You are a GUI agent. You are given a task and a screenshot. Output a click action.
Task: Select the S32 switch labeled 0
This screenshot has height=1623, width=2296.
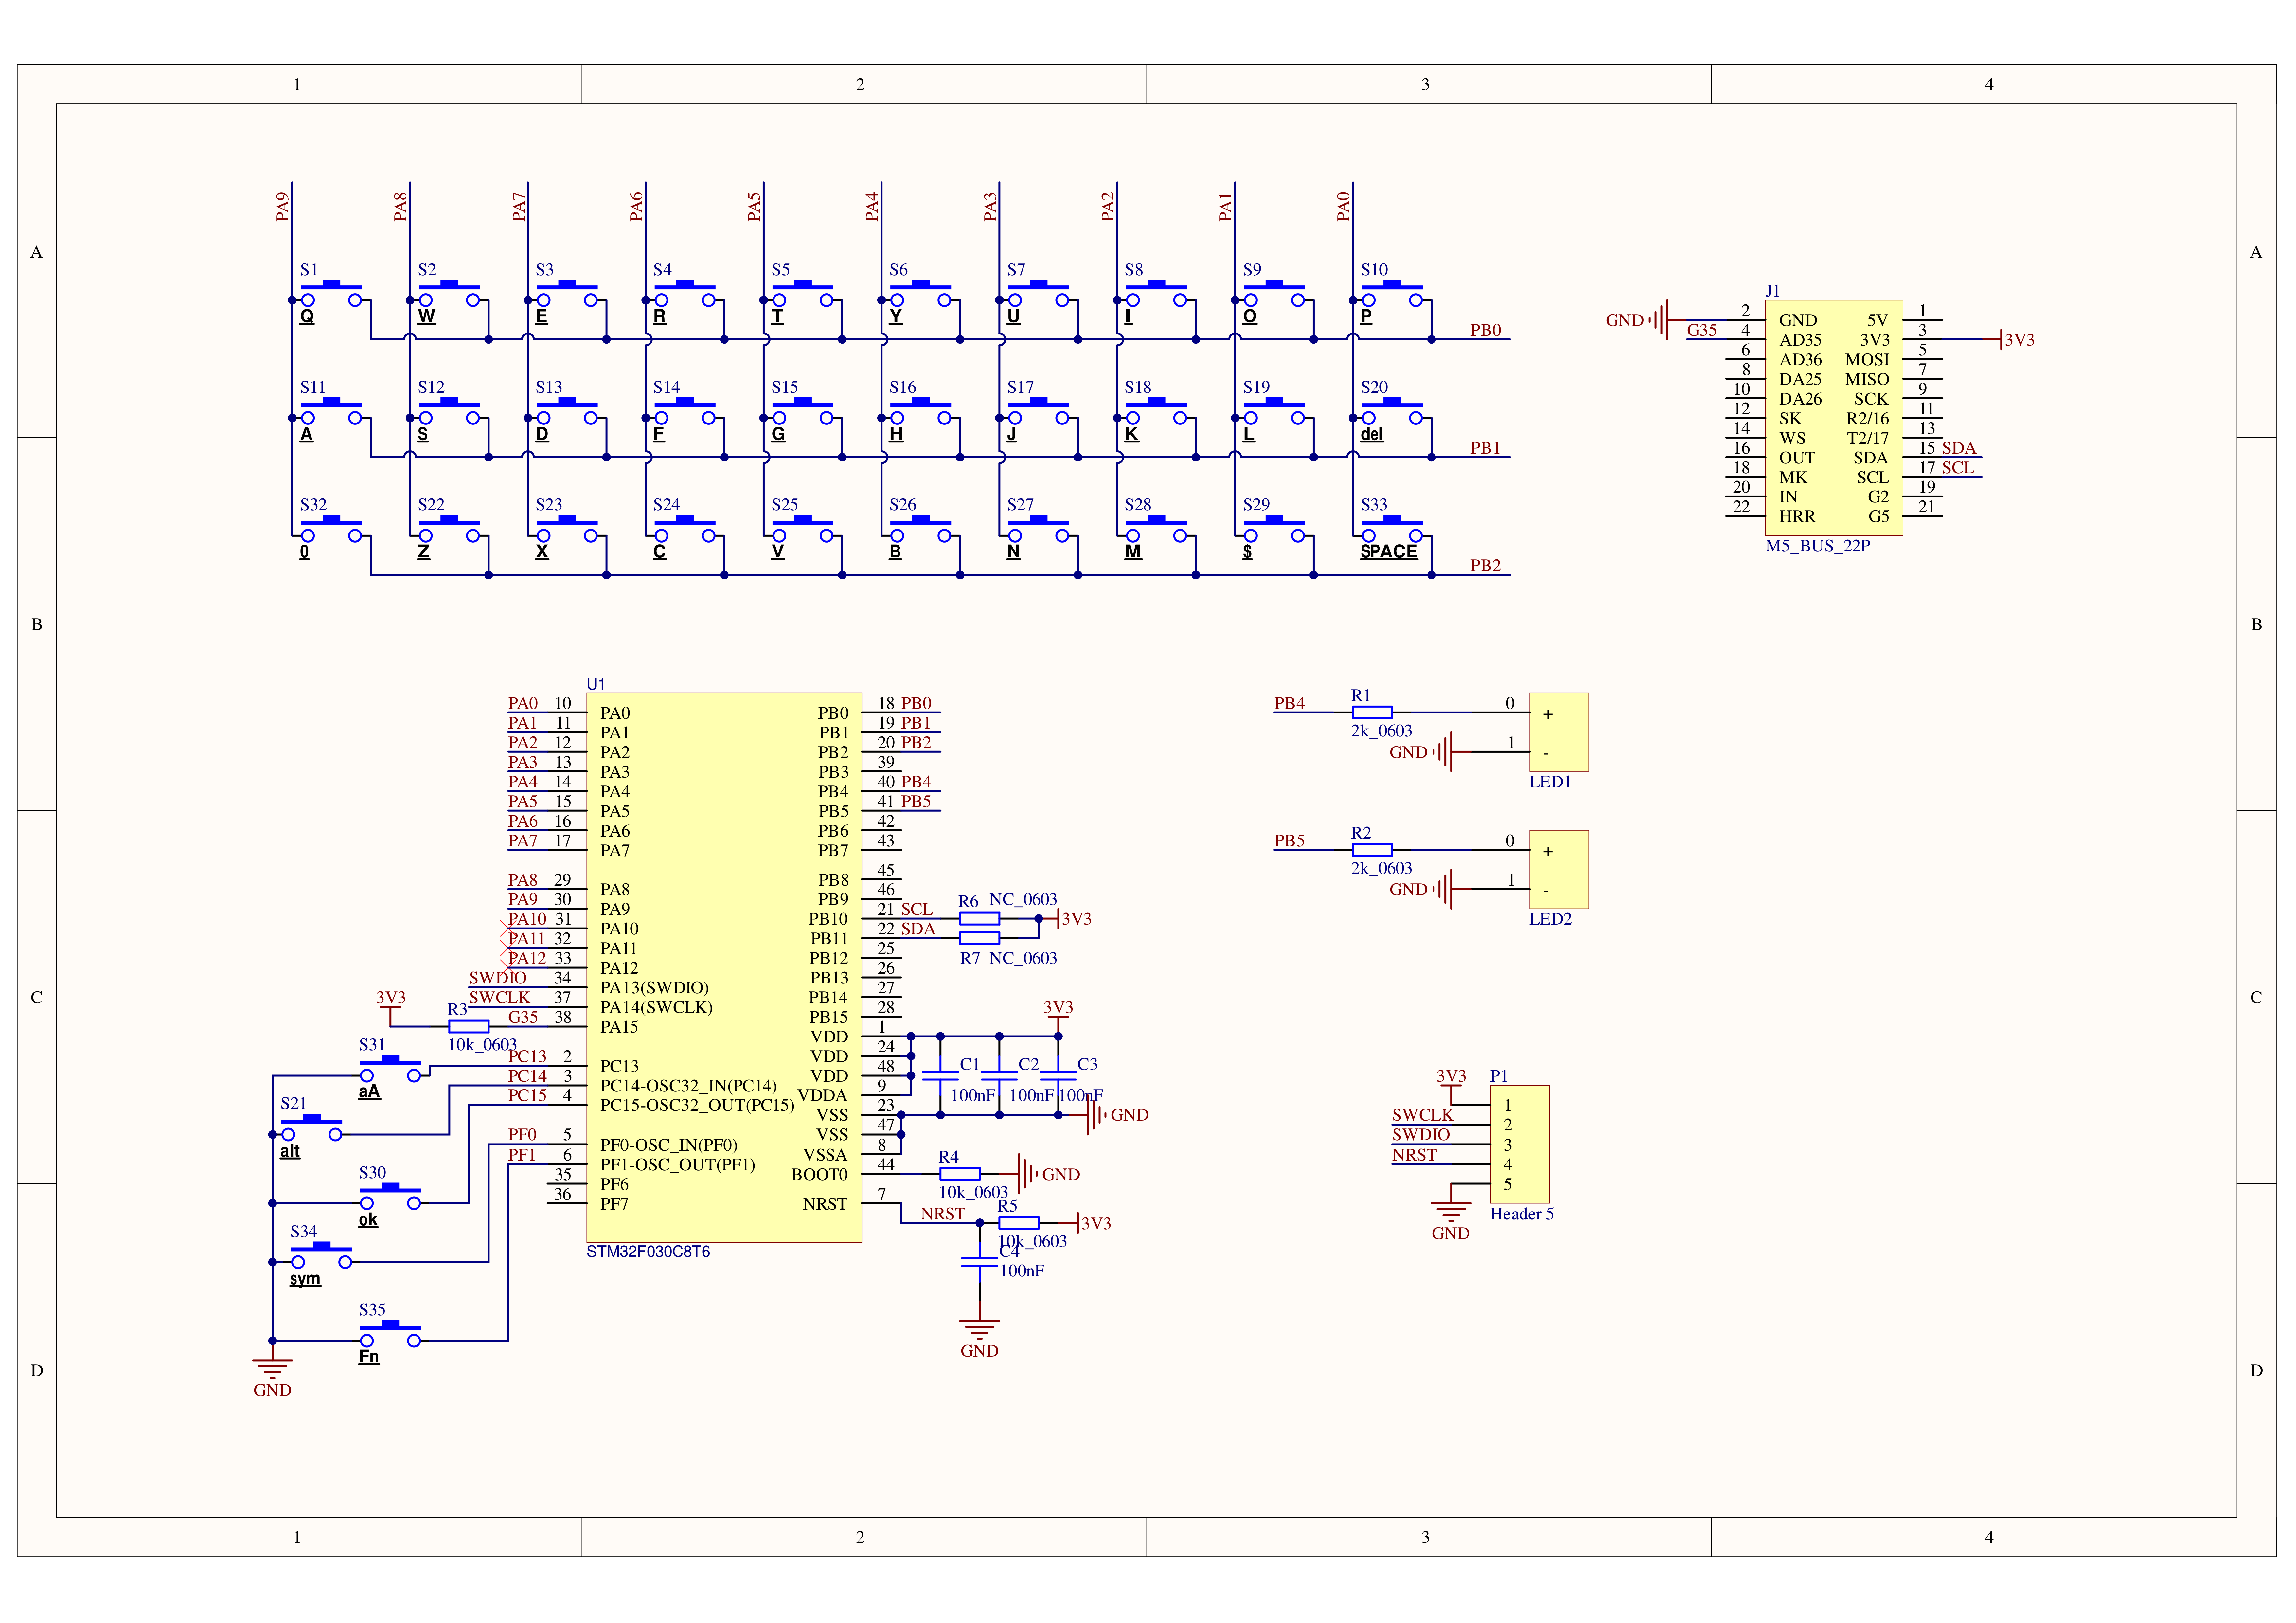click(x=331, y=529)
